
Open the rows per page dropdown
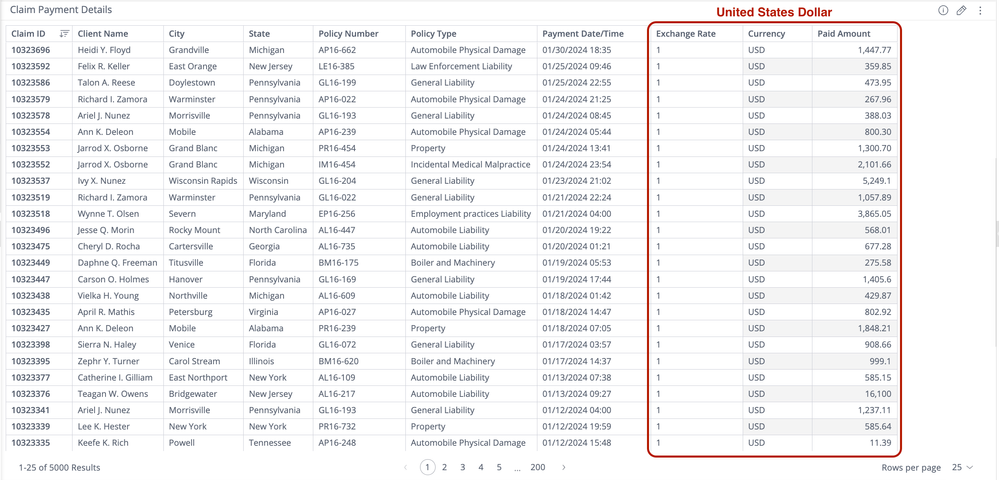click(x=961, y=467)
